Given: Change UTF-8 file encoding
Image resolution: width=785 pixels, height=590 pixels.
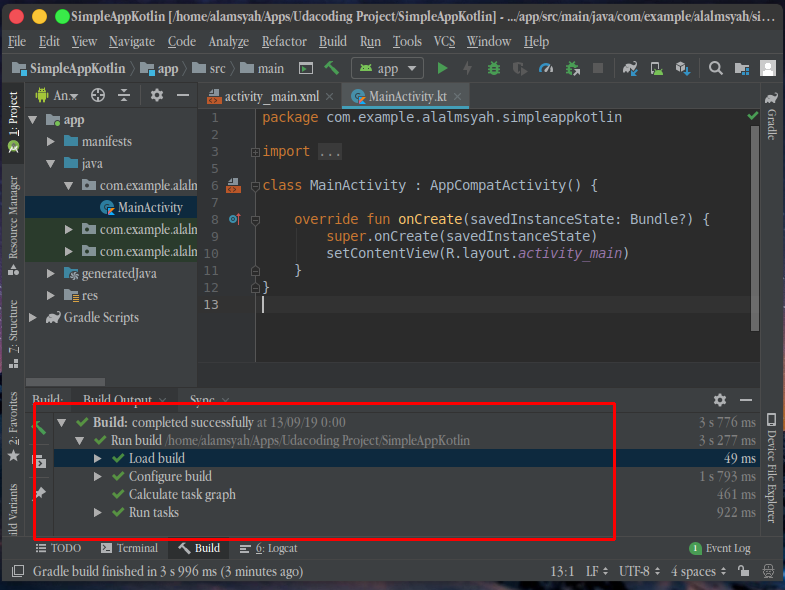Looking at the screenshot, I should coord(639,571).
